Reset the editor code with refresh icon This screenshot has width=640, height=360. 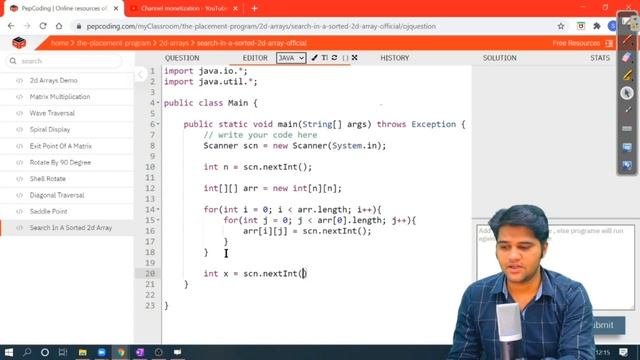[x=334, y=58]
